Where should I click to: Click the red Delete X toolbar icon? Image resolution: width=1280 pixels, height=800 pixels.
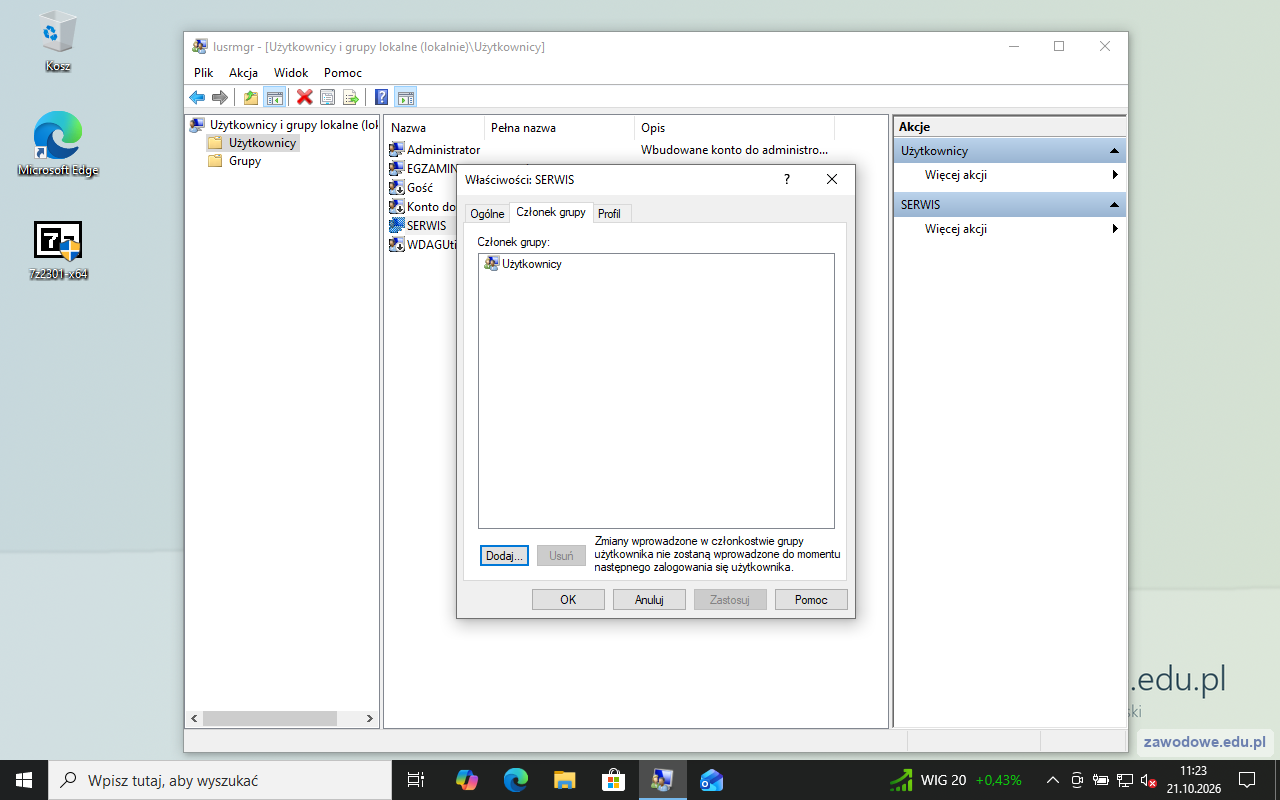pyautogui.click(x=305, y=97)
